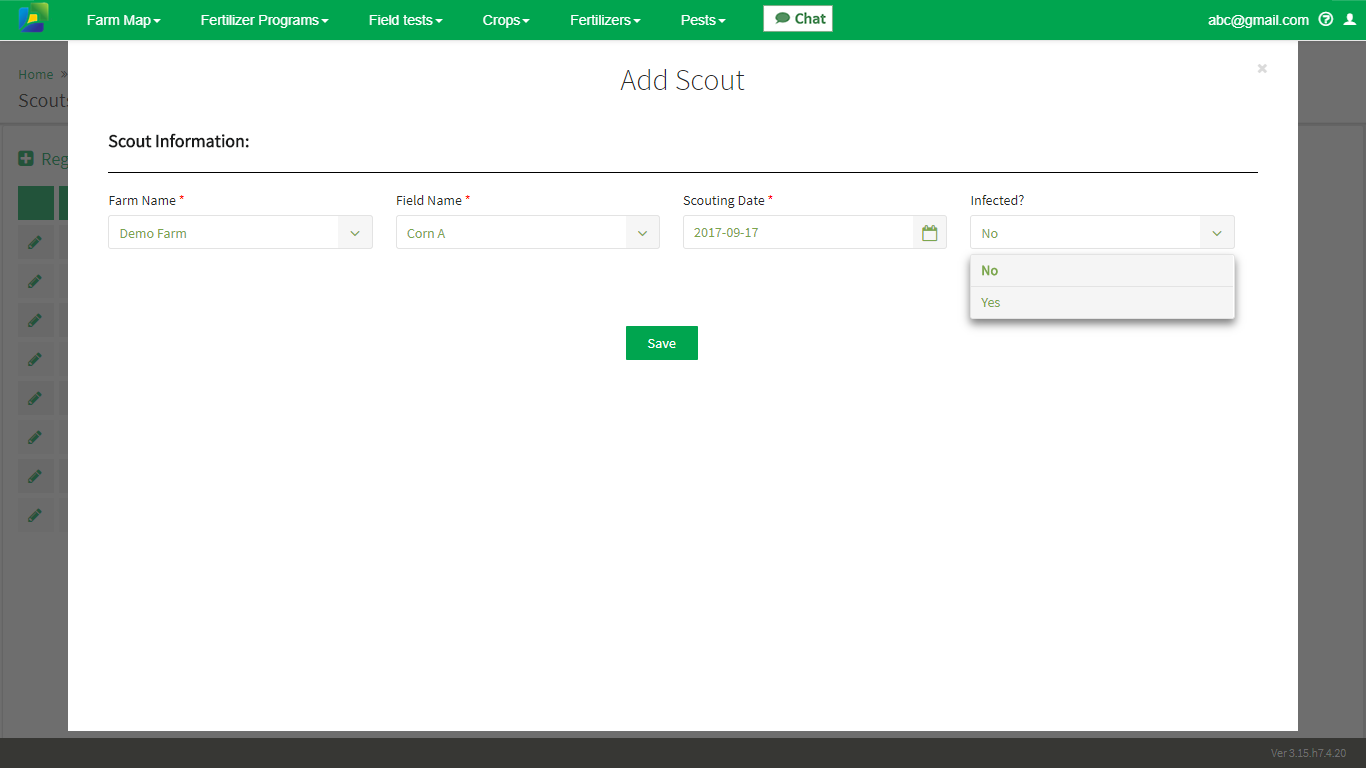Click the 'Scouting Date' label

coord(724,201)
